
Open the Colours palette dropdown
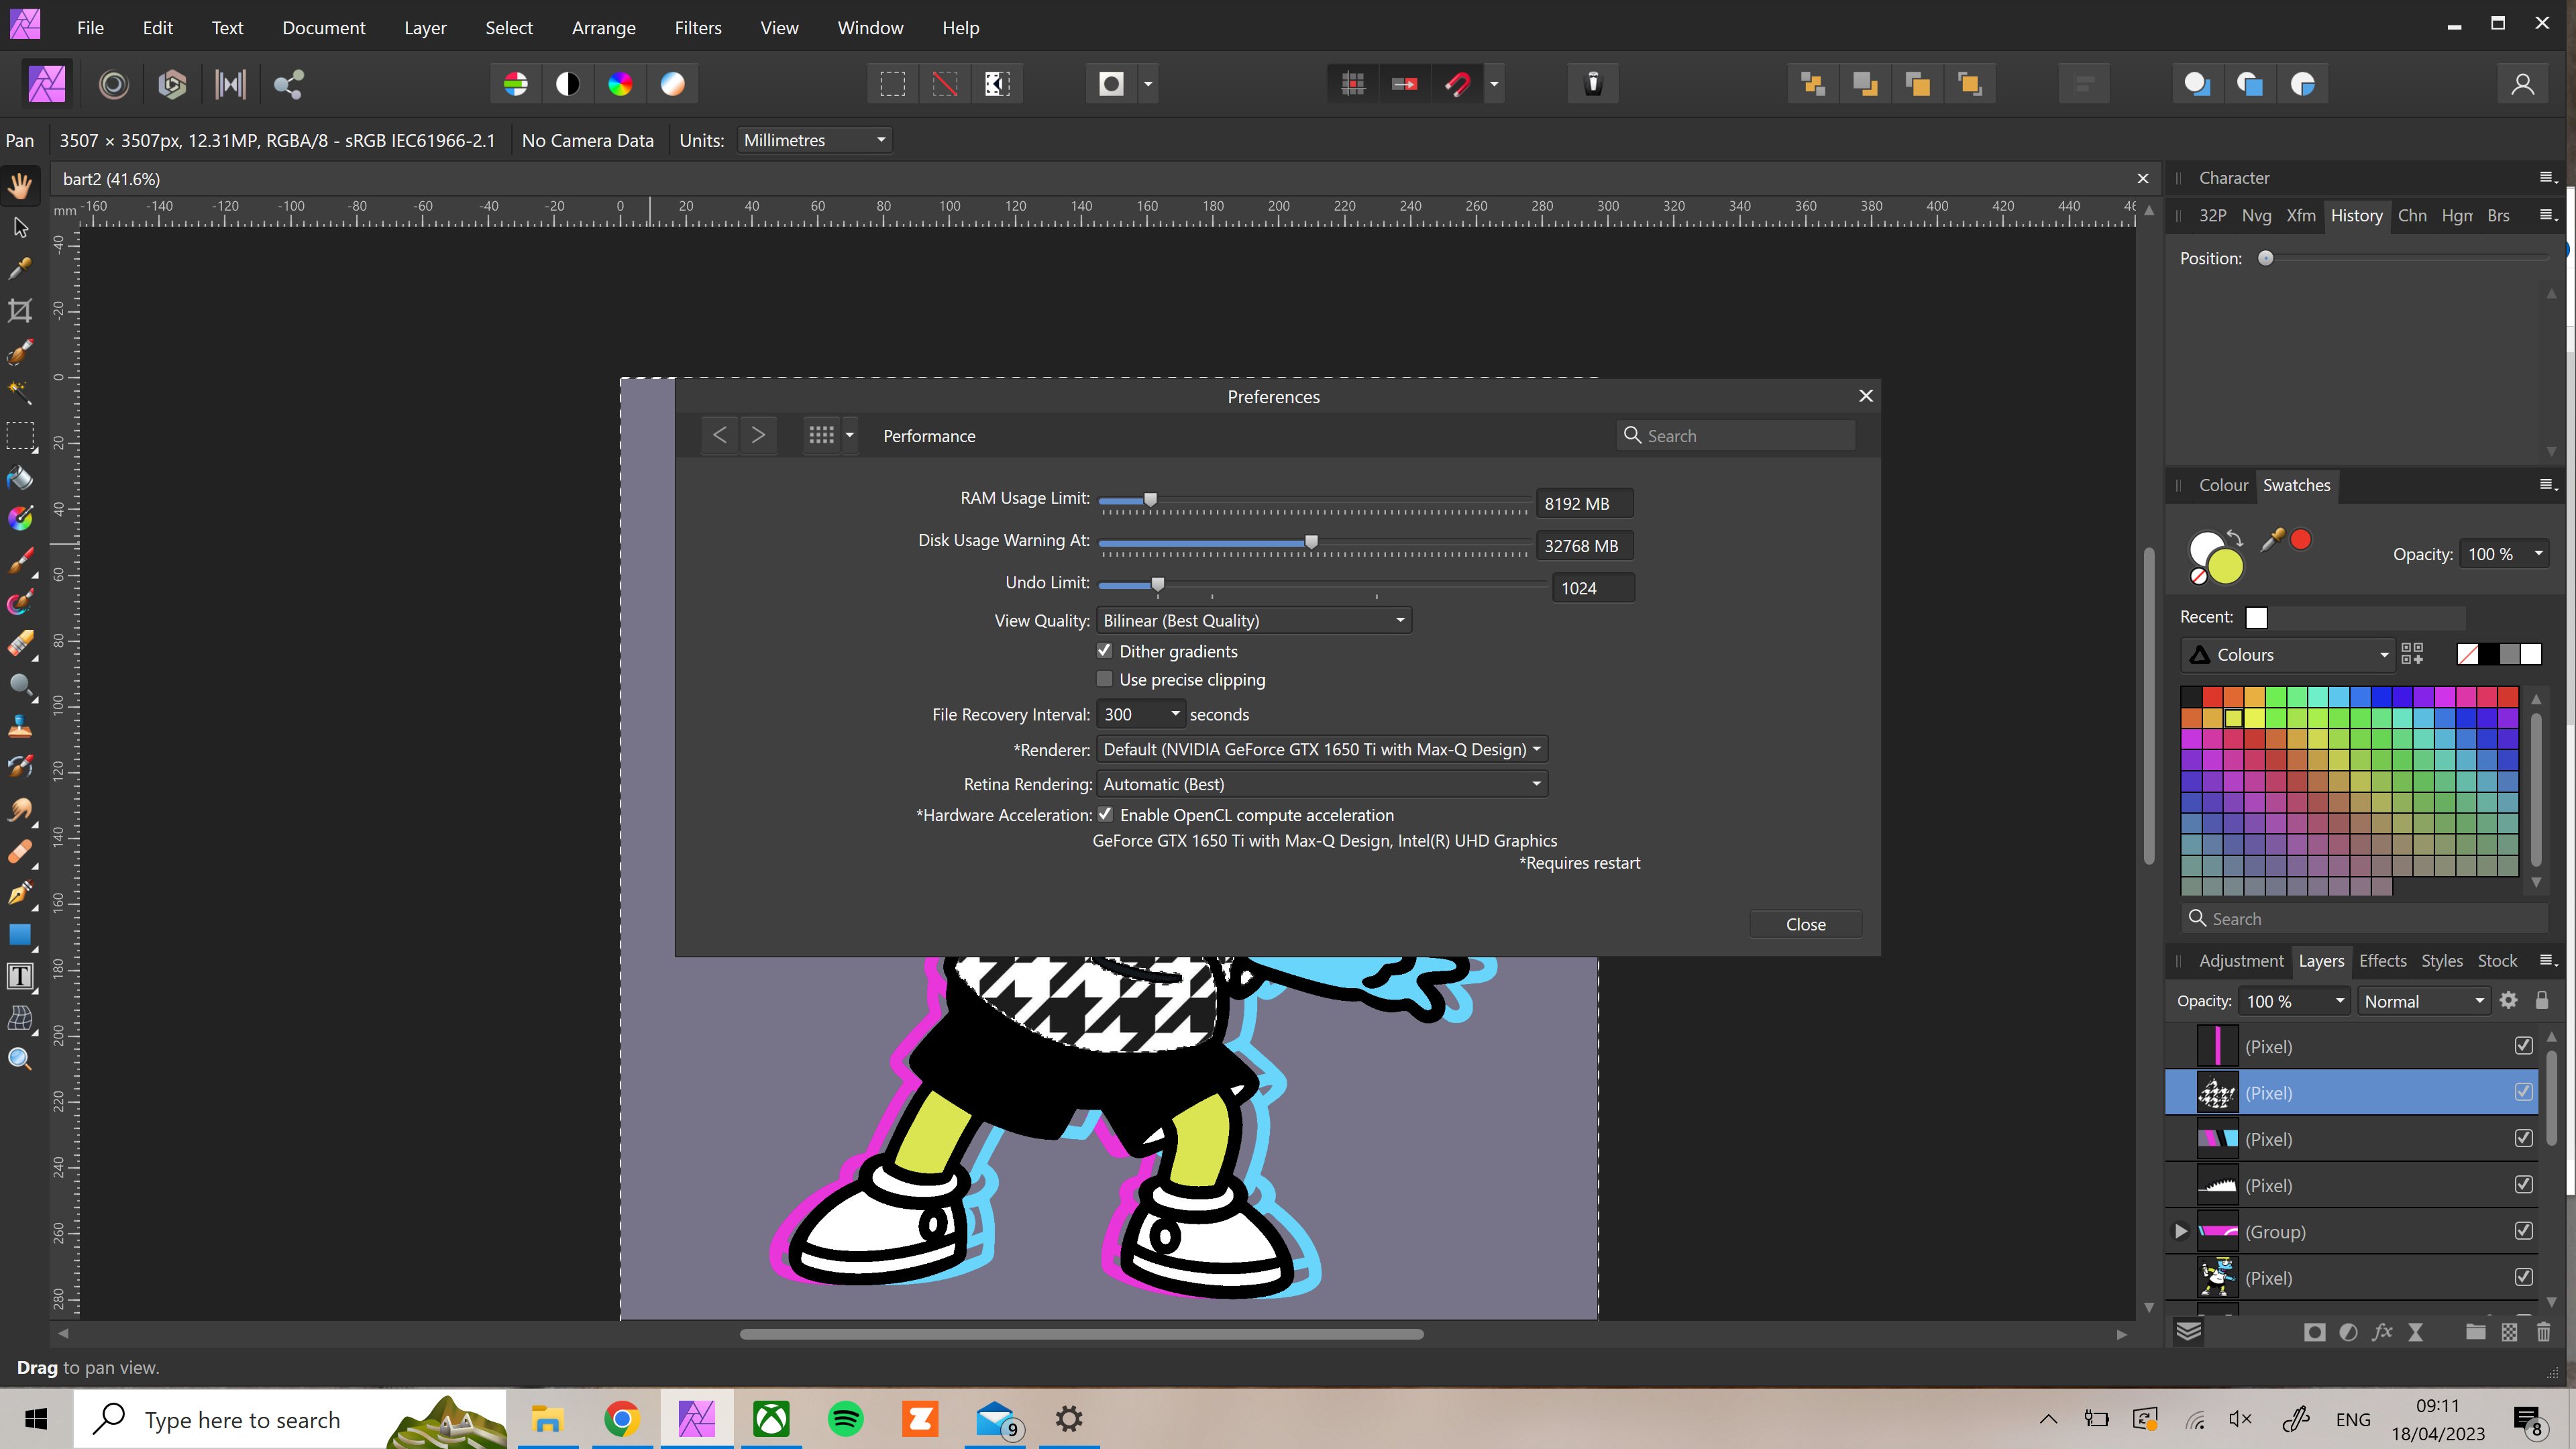(2287, 654)
